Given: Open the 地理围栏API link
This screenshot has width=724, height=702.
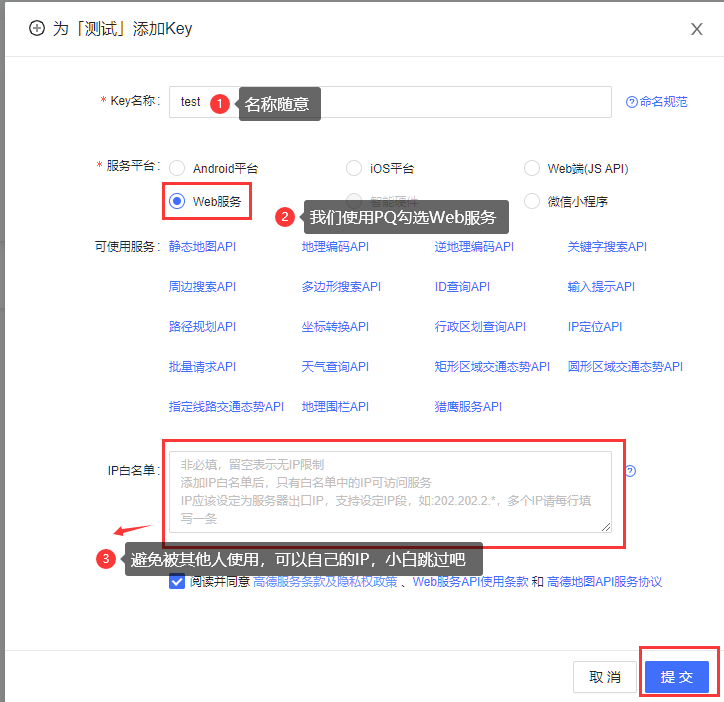Looking at the screenshot, I should (335, 407).
